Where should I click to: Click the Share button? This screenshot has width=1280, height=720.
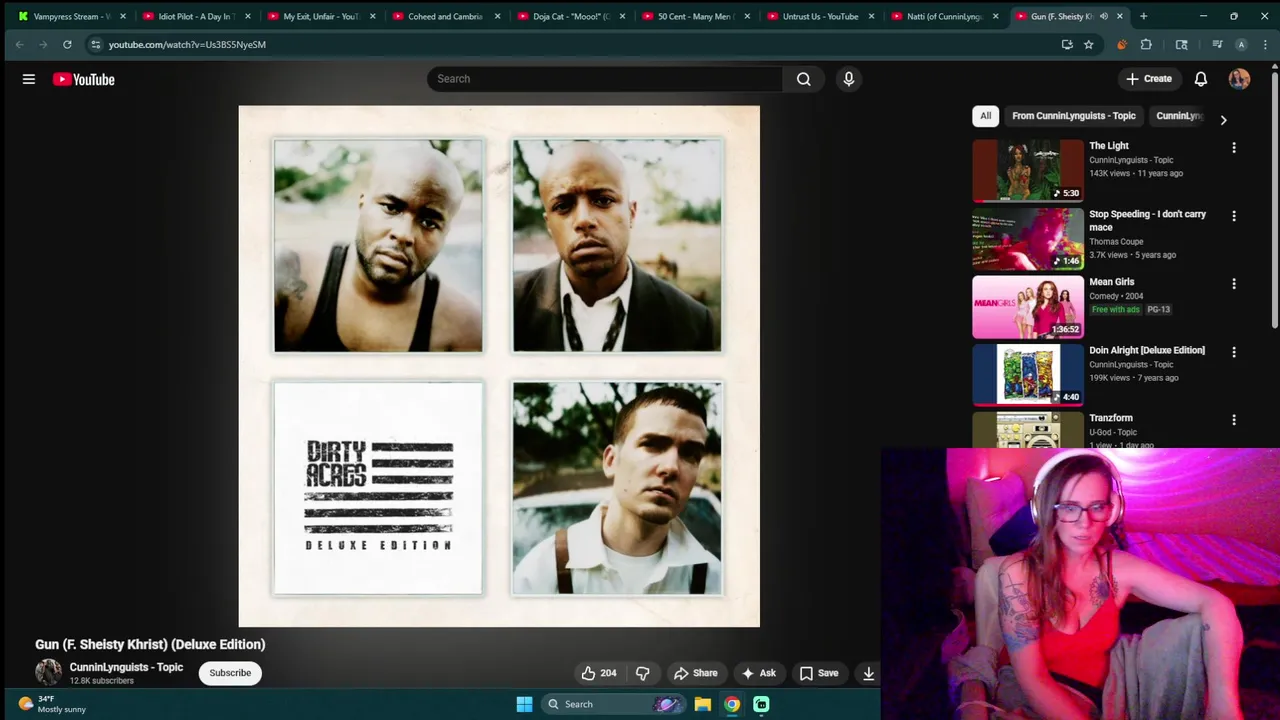tap(696, 673)
